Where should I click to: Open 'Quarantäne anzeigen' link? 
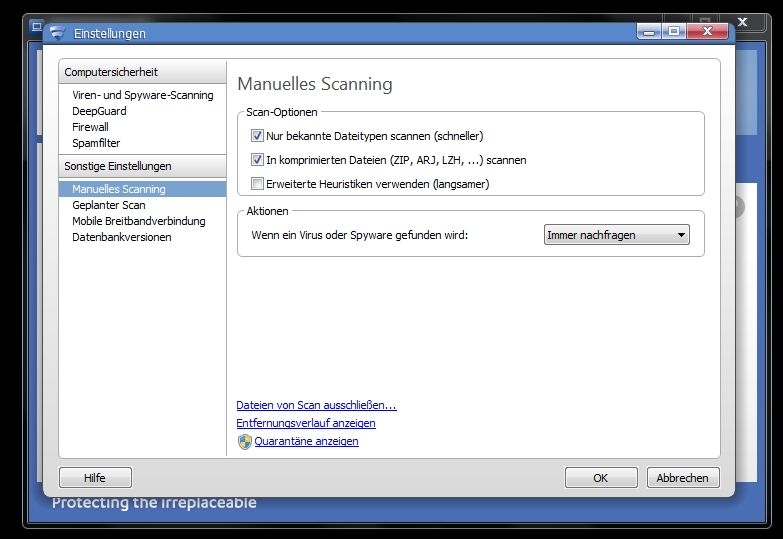pyautogui.click(x=306, y=441)
